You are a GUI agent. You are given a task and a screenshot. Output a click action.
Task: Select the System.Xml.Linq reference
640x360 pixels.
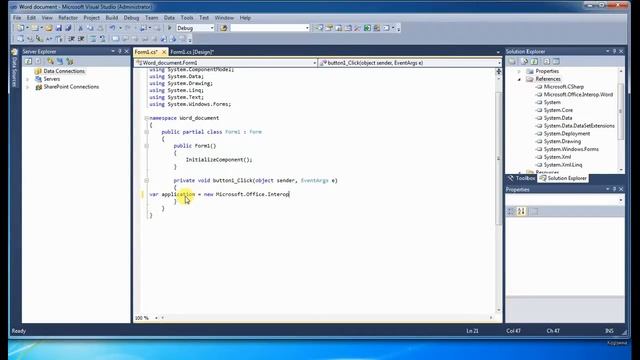pyautogui.click(x=563, y=165)
